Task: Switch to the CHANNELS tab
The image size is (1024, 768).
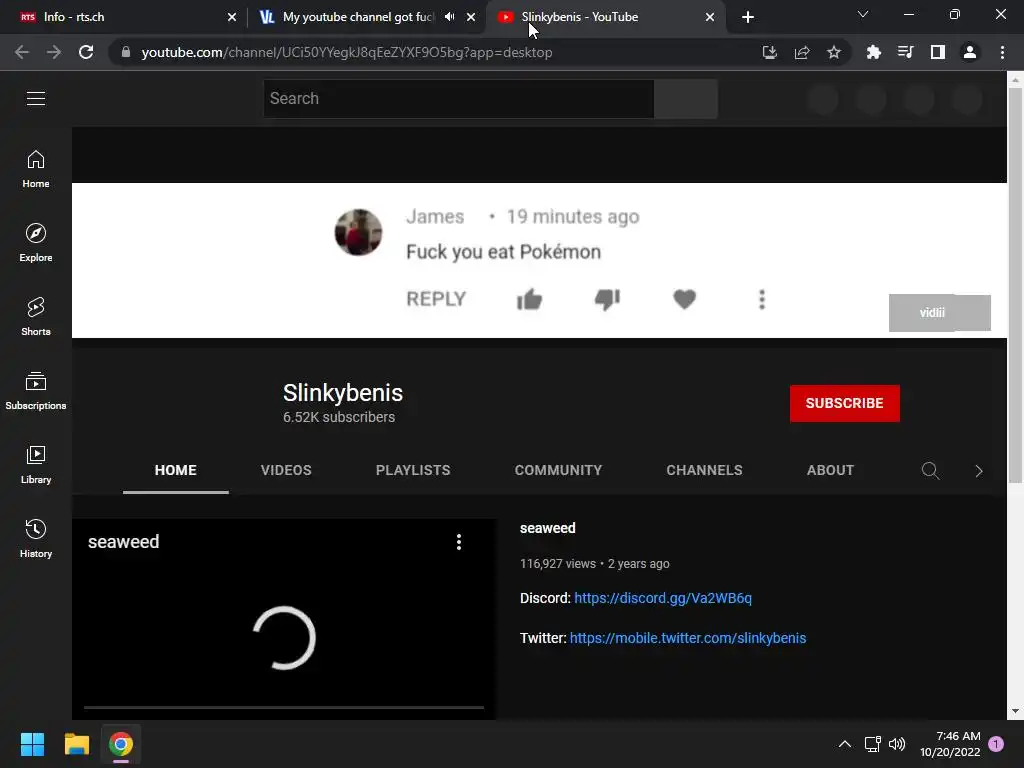Action: tap(704, 470)
